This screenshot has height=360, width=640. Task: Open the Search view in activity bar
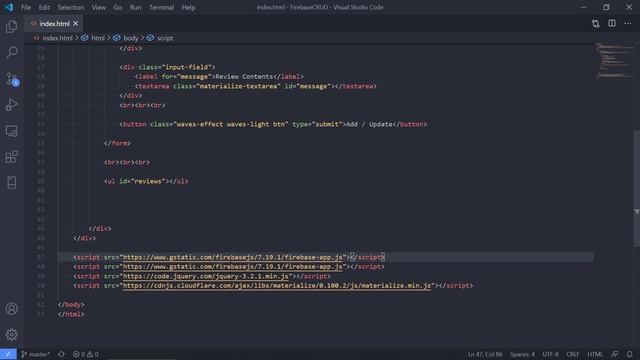11,52
